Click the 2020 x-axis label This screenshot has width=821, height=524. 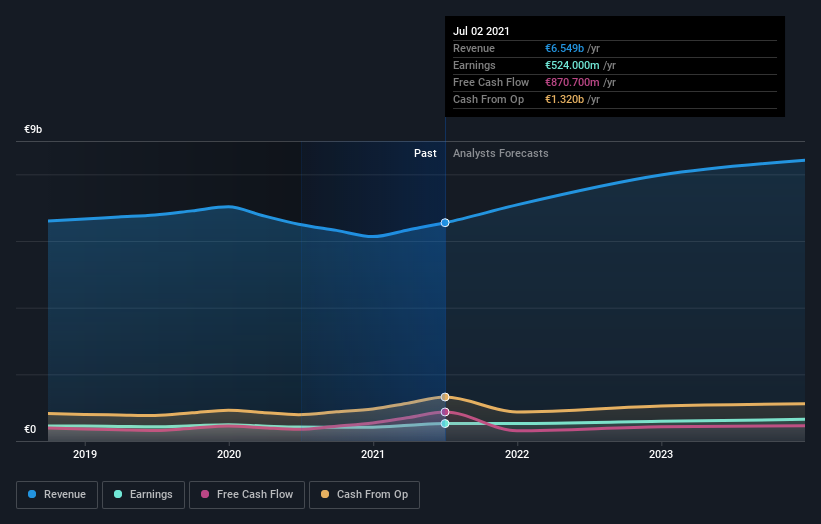(229, 454)
